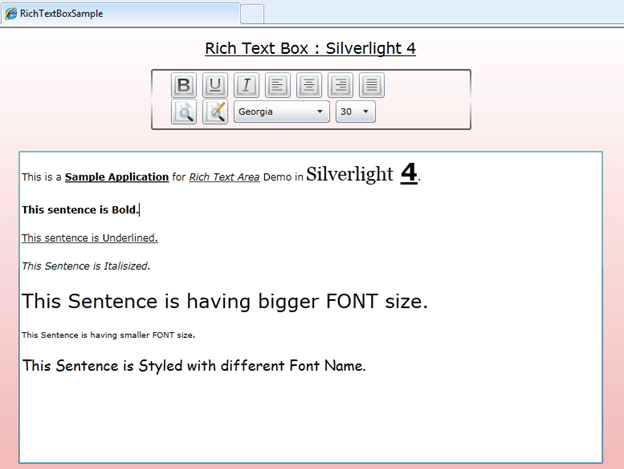This screenshot has height=469, width=624.
Task: Open a new blank browser tab
Action: (x=252, y=14)
